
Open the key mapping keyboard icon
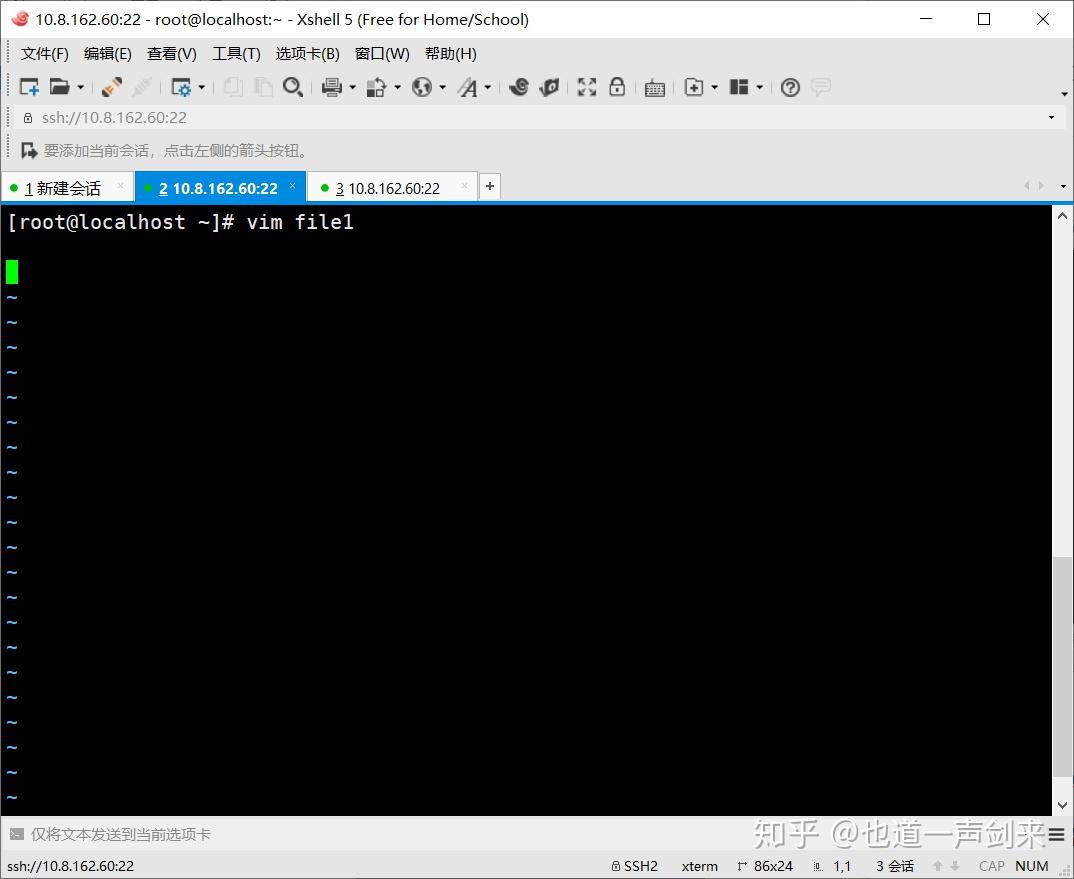pyautogui.click(x=655, y=88)
